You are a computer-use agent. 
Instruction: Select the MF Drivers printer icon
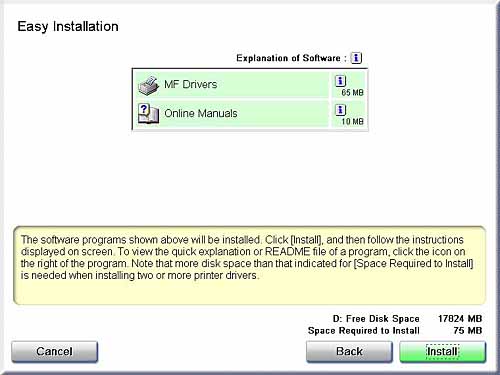pos(149,85)
